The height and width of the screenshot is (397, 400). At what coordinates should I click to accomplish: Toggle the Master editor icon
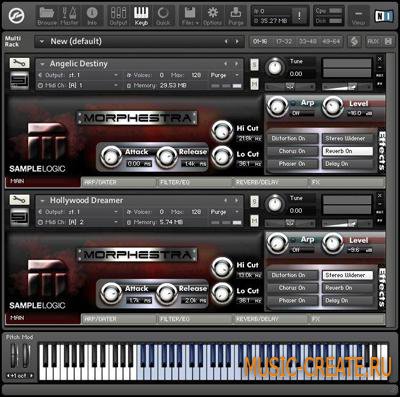point(69,16)
